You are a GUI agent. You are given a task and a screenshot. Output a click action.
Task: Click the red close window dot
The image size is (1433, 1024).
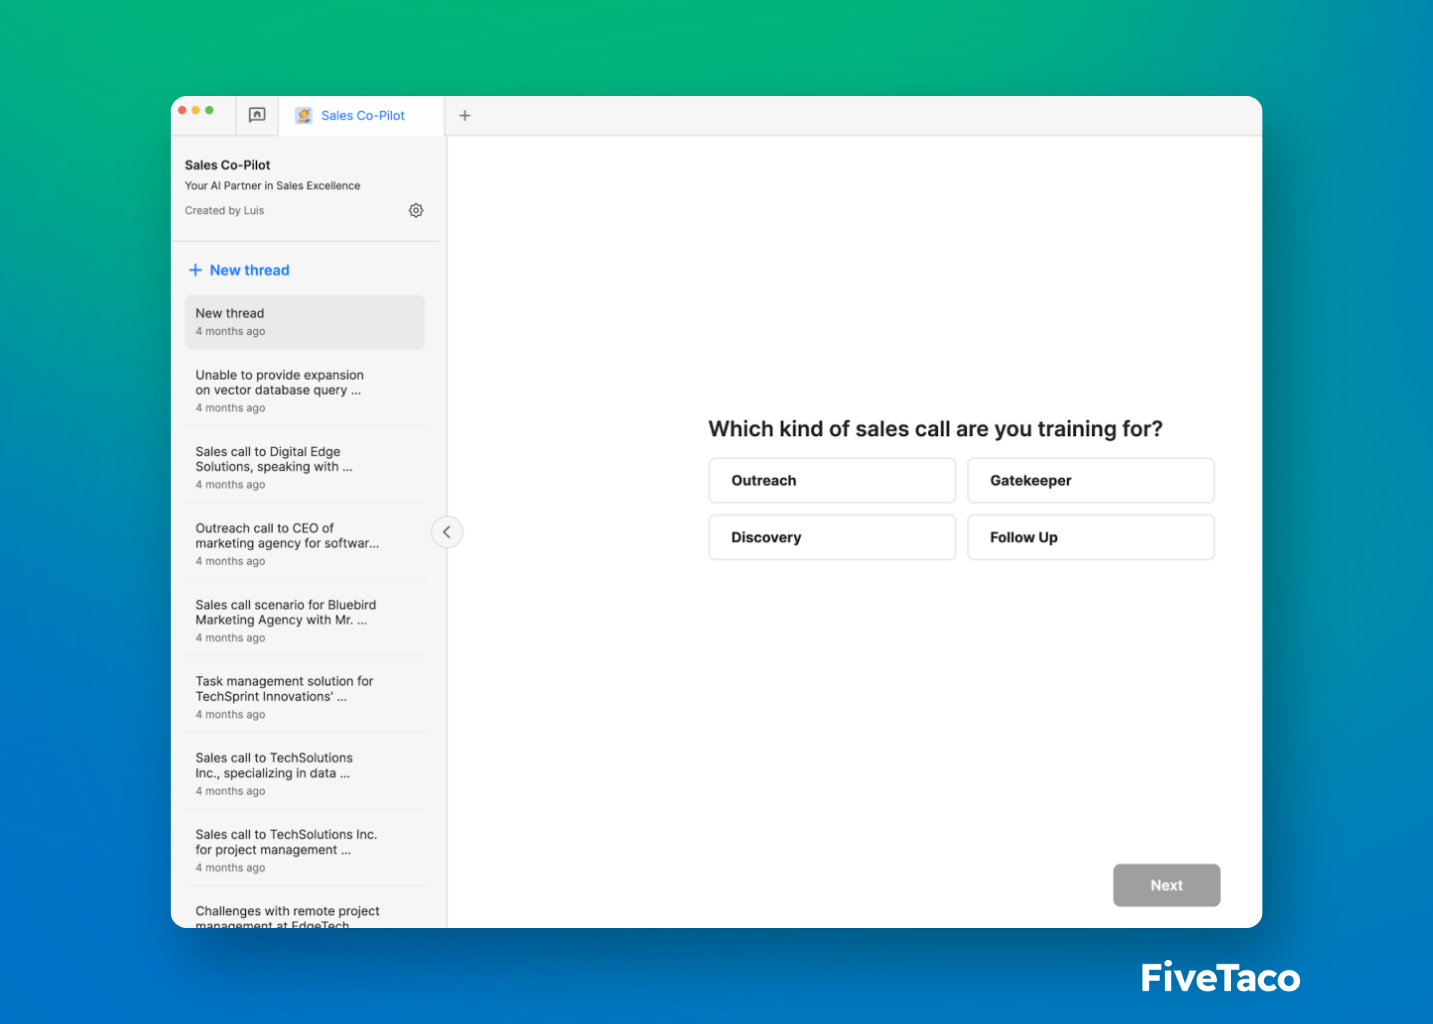point(183,110)
